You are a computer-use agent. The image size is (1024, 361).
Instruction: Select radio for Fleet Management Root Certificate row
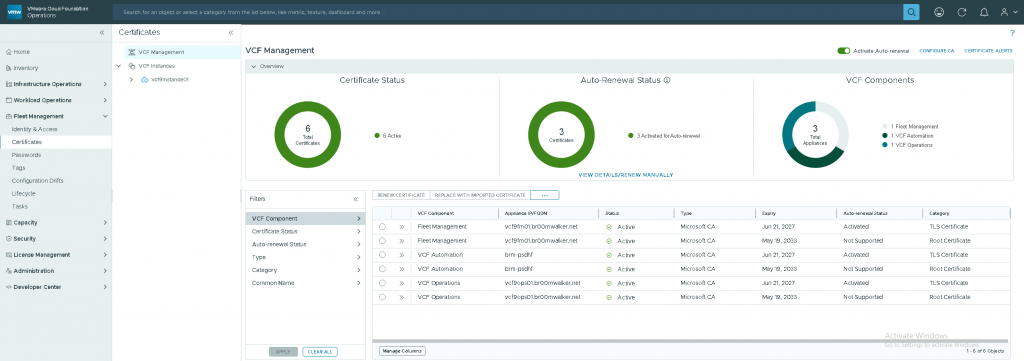coord(382,241)
